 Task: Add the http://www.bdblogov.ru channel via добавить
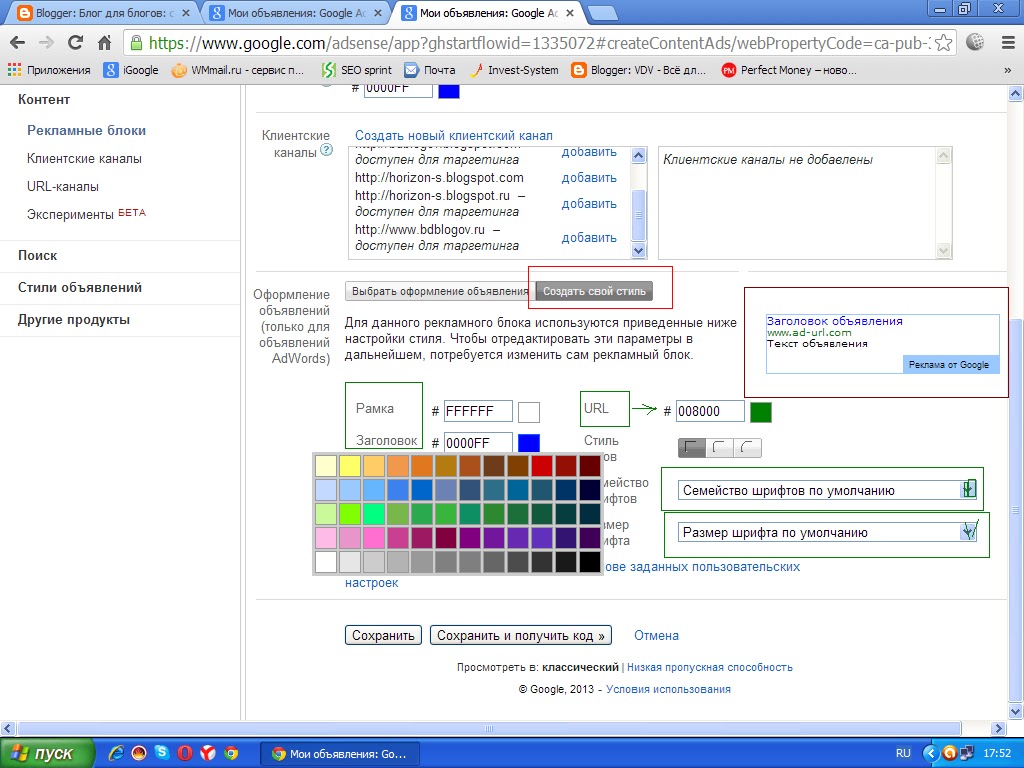(589, 238)
